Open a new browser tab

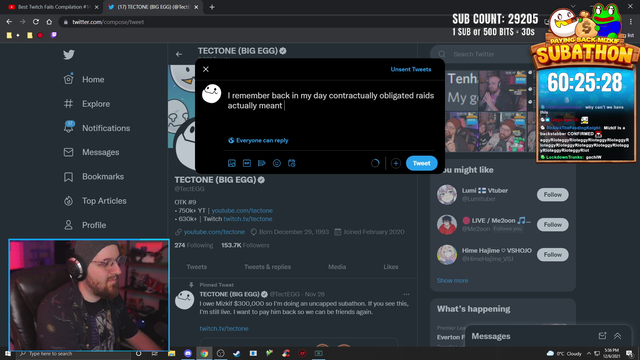[x=212, y=7]
